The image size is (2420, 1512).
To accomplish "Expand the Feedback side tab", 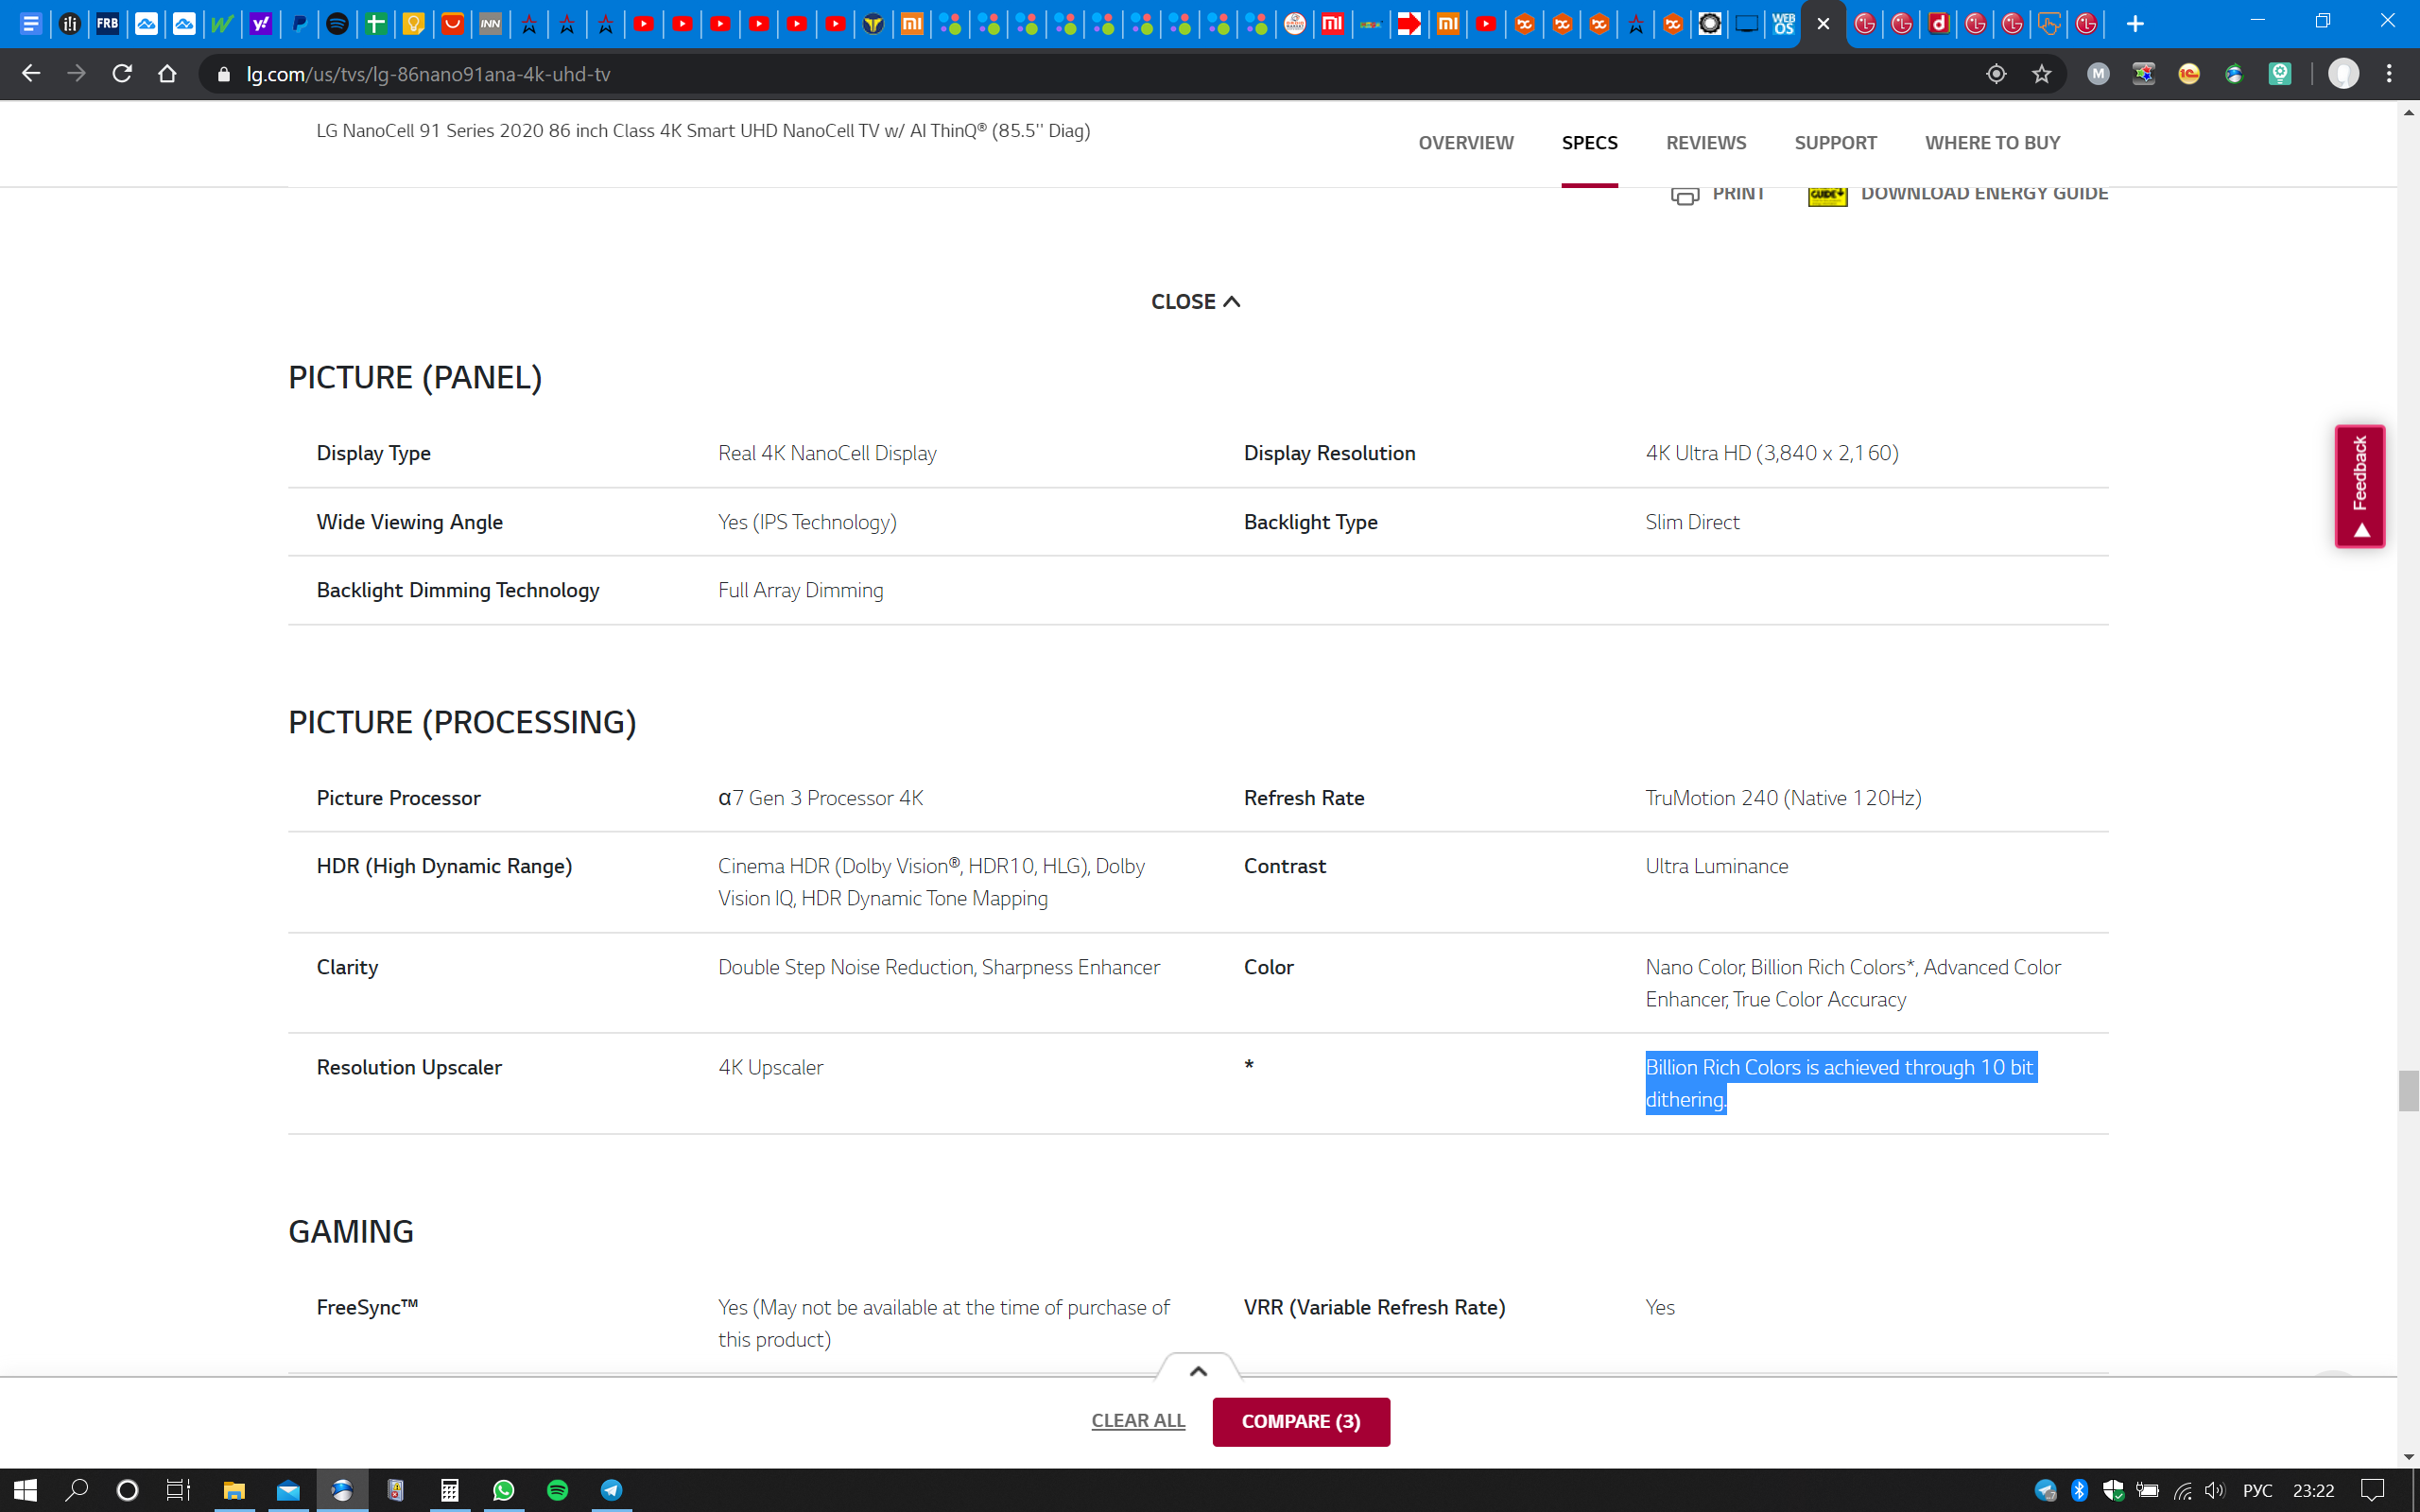I will click(2360, 487).
